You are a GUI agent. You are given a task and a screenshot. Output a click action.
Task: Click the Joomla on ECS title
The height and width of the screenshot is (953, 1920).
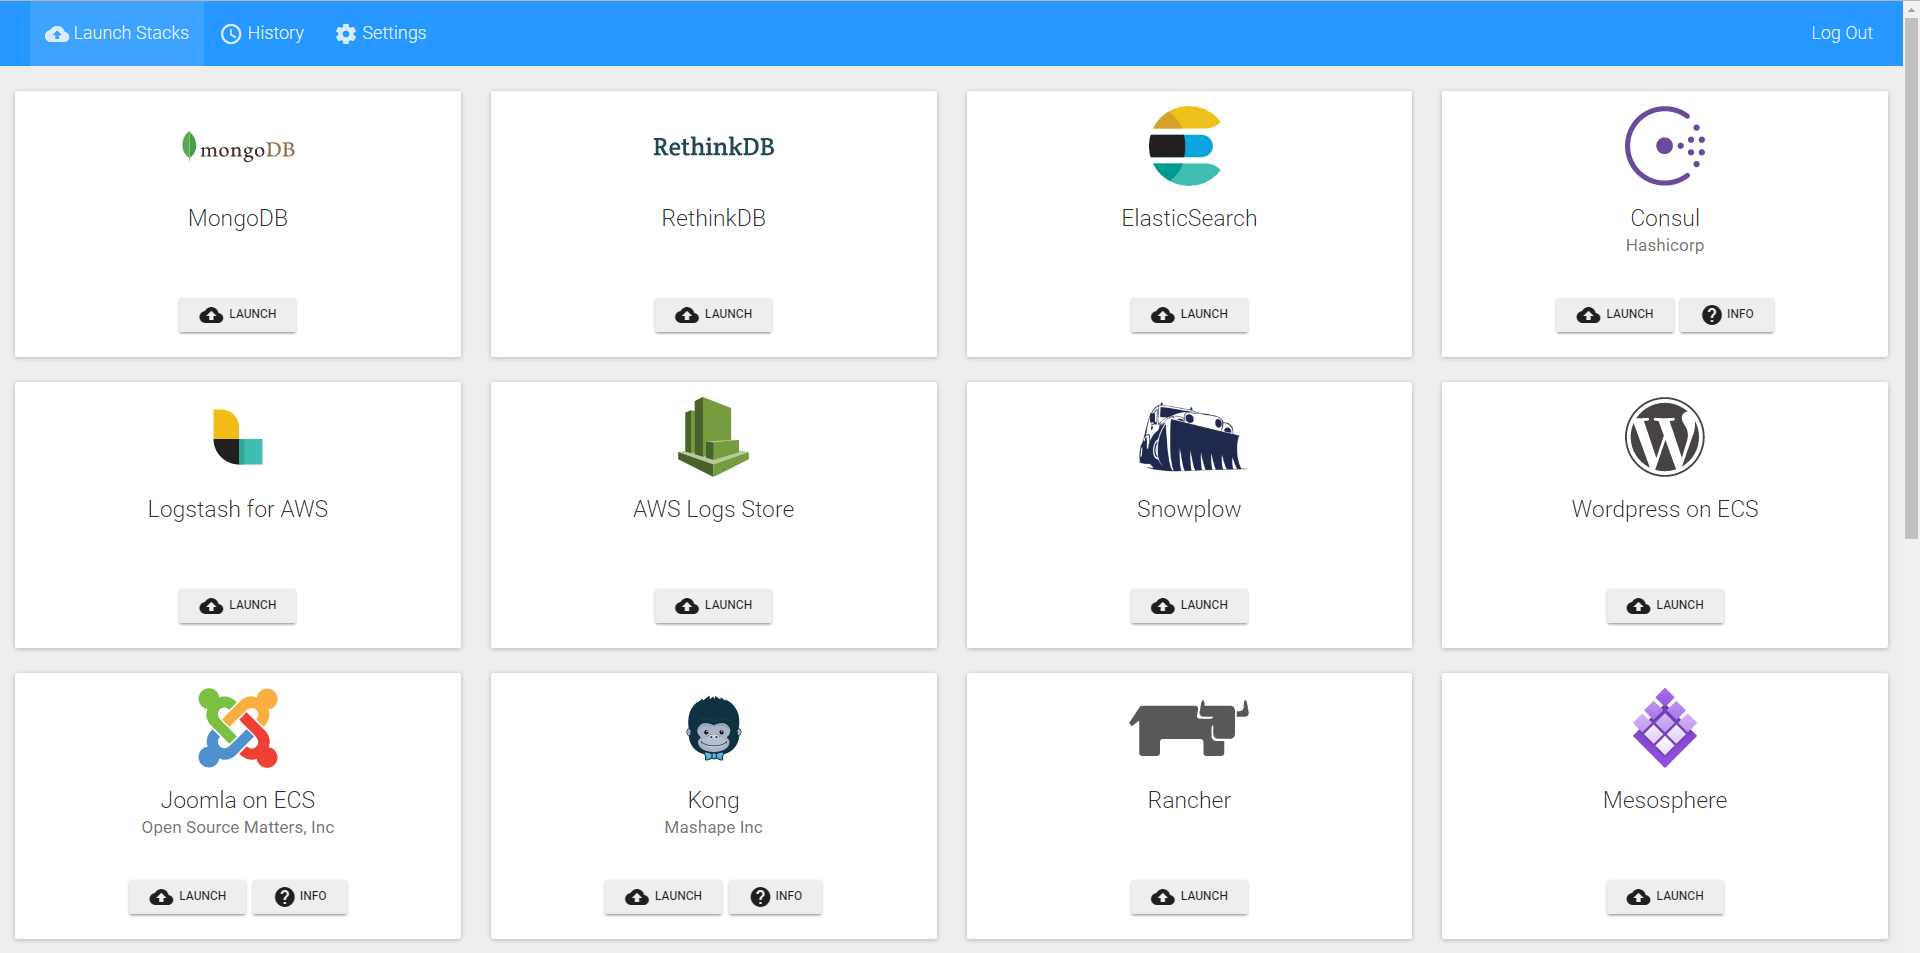238,800
